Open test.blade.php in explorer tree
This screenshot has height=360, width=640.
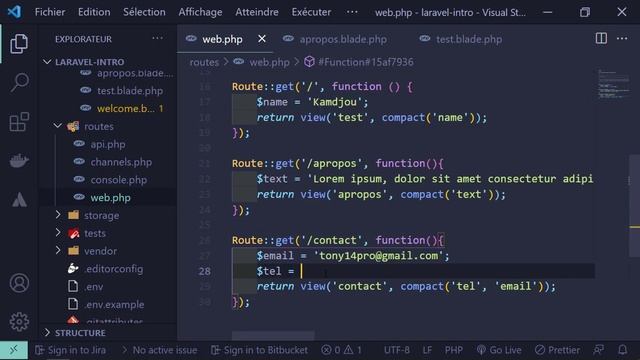coord(130,91)
